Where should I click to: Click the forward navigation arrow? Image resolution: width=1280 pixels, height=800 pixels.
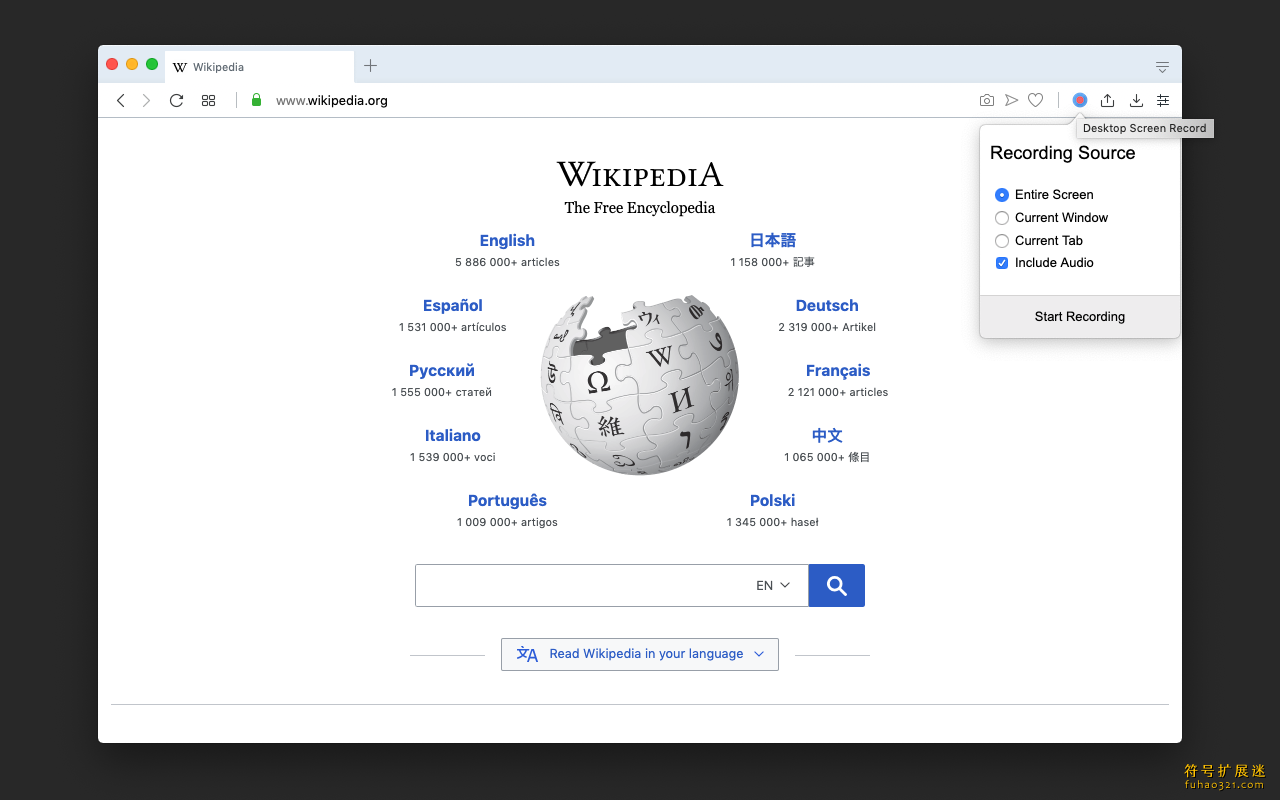146,100
